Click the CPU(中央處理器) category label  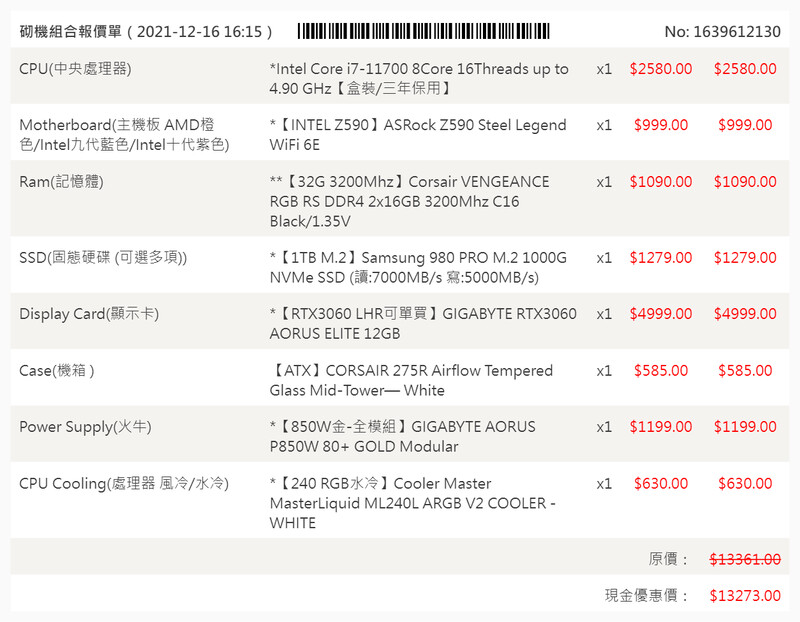[x=75, y=69]
